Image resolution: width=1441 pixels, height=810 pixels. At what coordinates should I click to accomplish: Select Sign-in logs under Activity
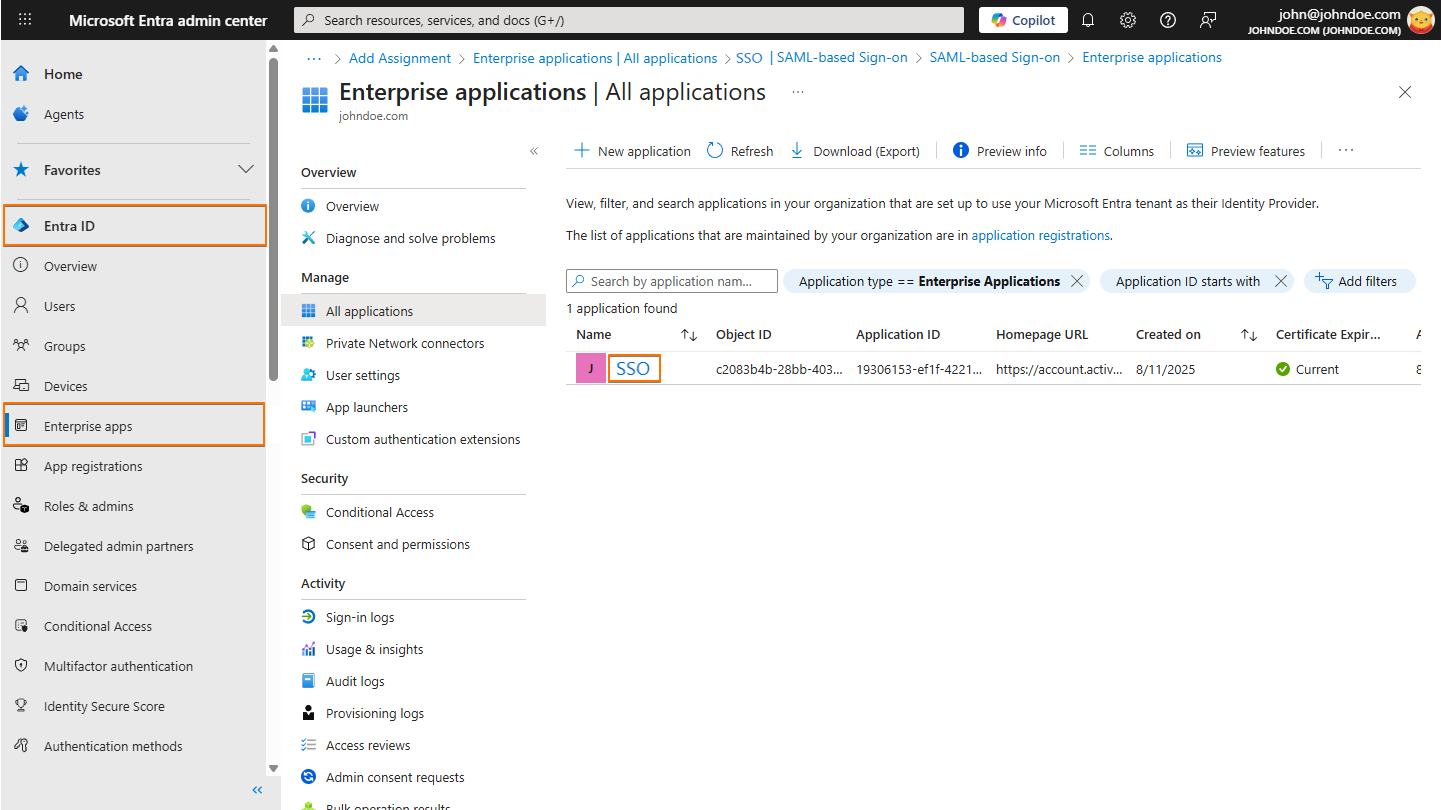[x=360, y=616]
